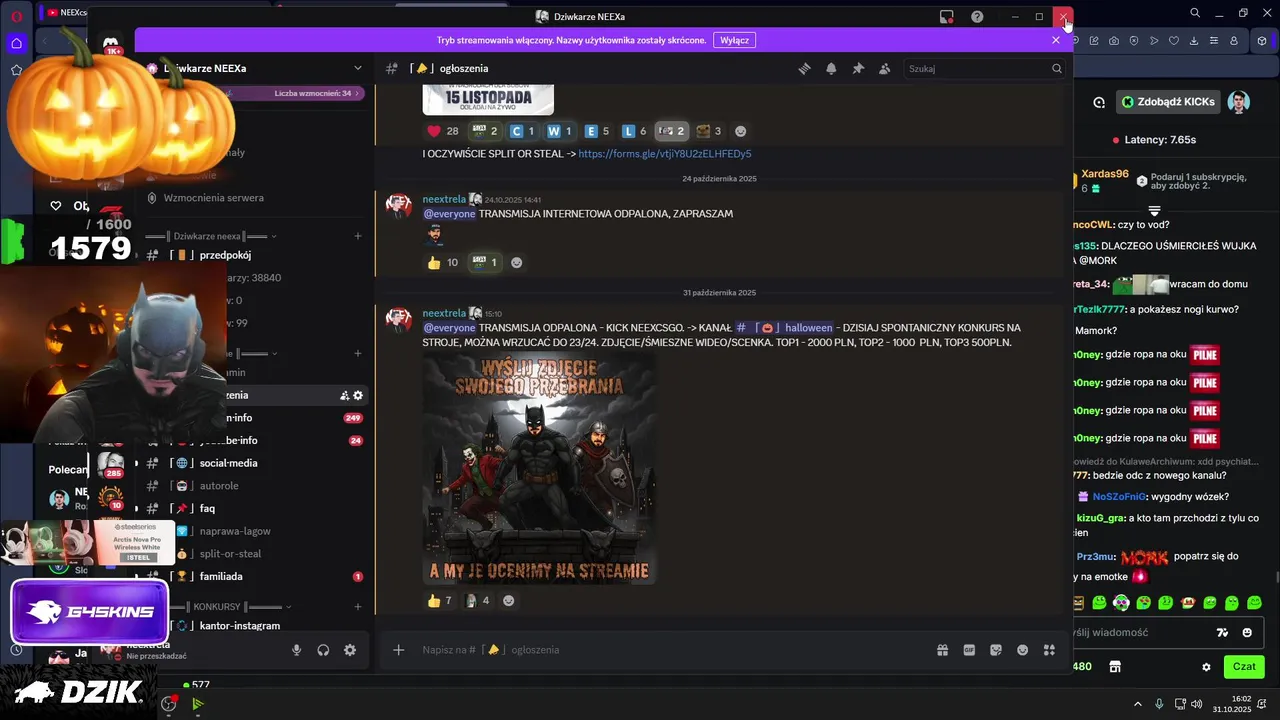The image size is (1280, 720).
Task: Open the apps icon in message bar
Action: [1049, 650]
